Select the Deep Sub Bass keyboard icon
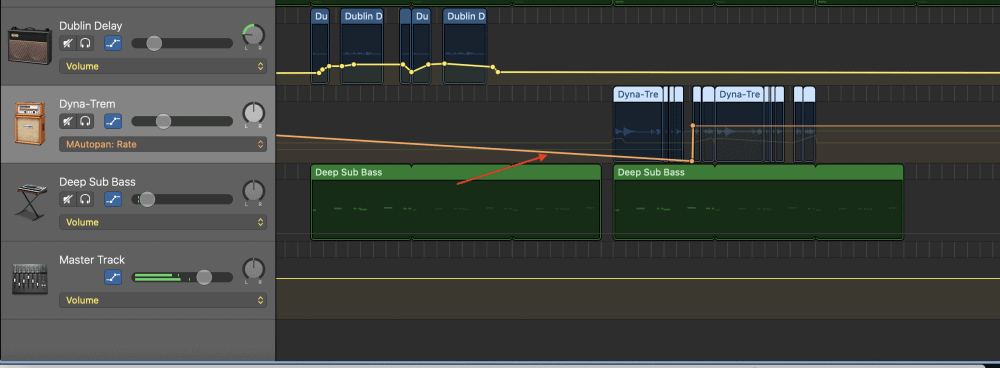 pyautogui.click(x=30, y=202)
